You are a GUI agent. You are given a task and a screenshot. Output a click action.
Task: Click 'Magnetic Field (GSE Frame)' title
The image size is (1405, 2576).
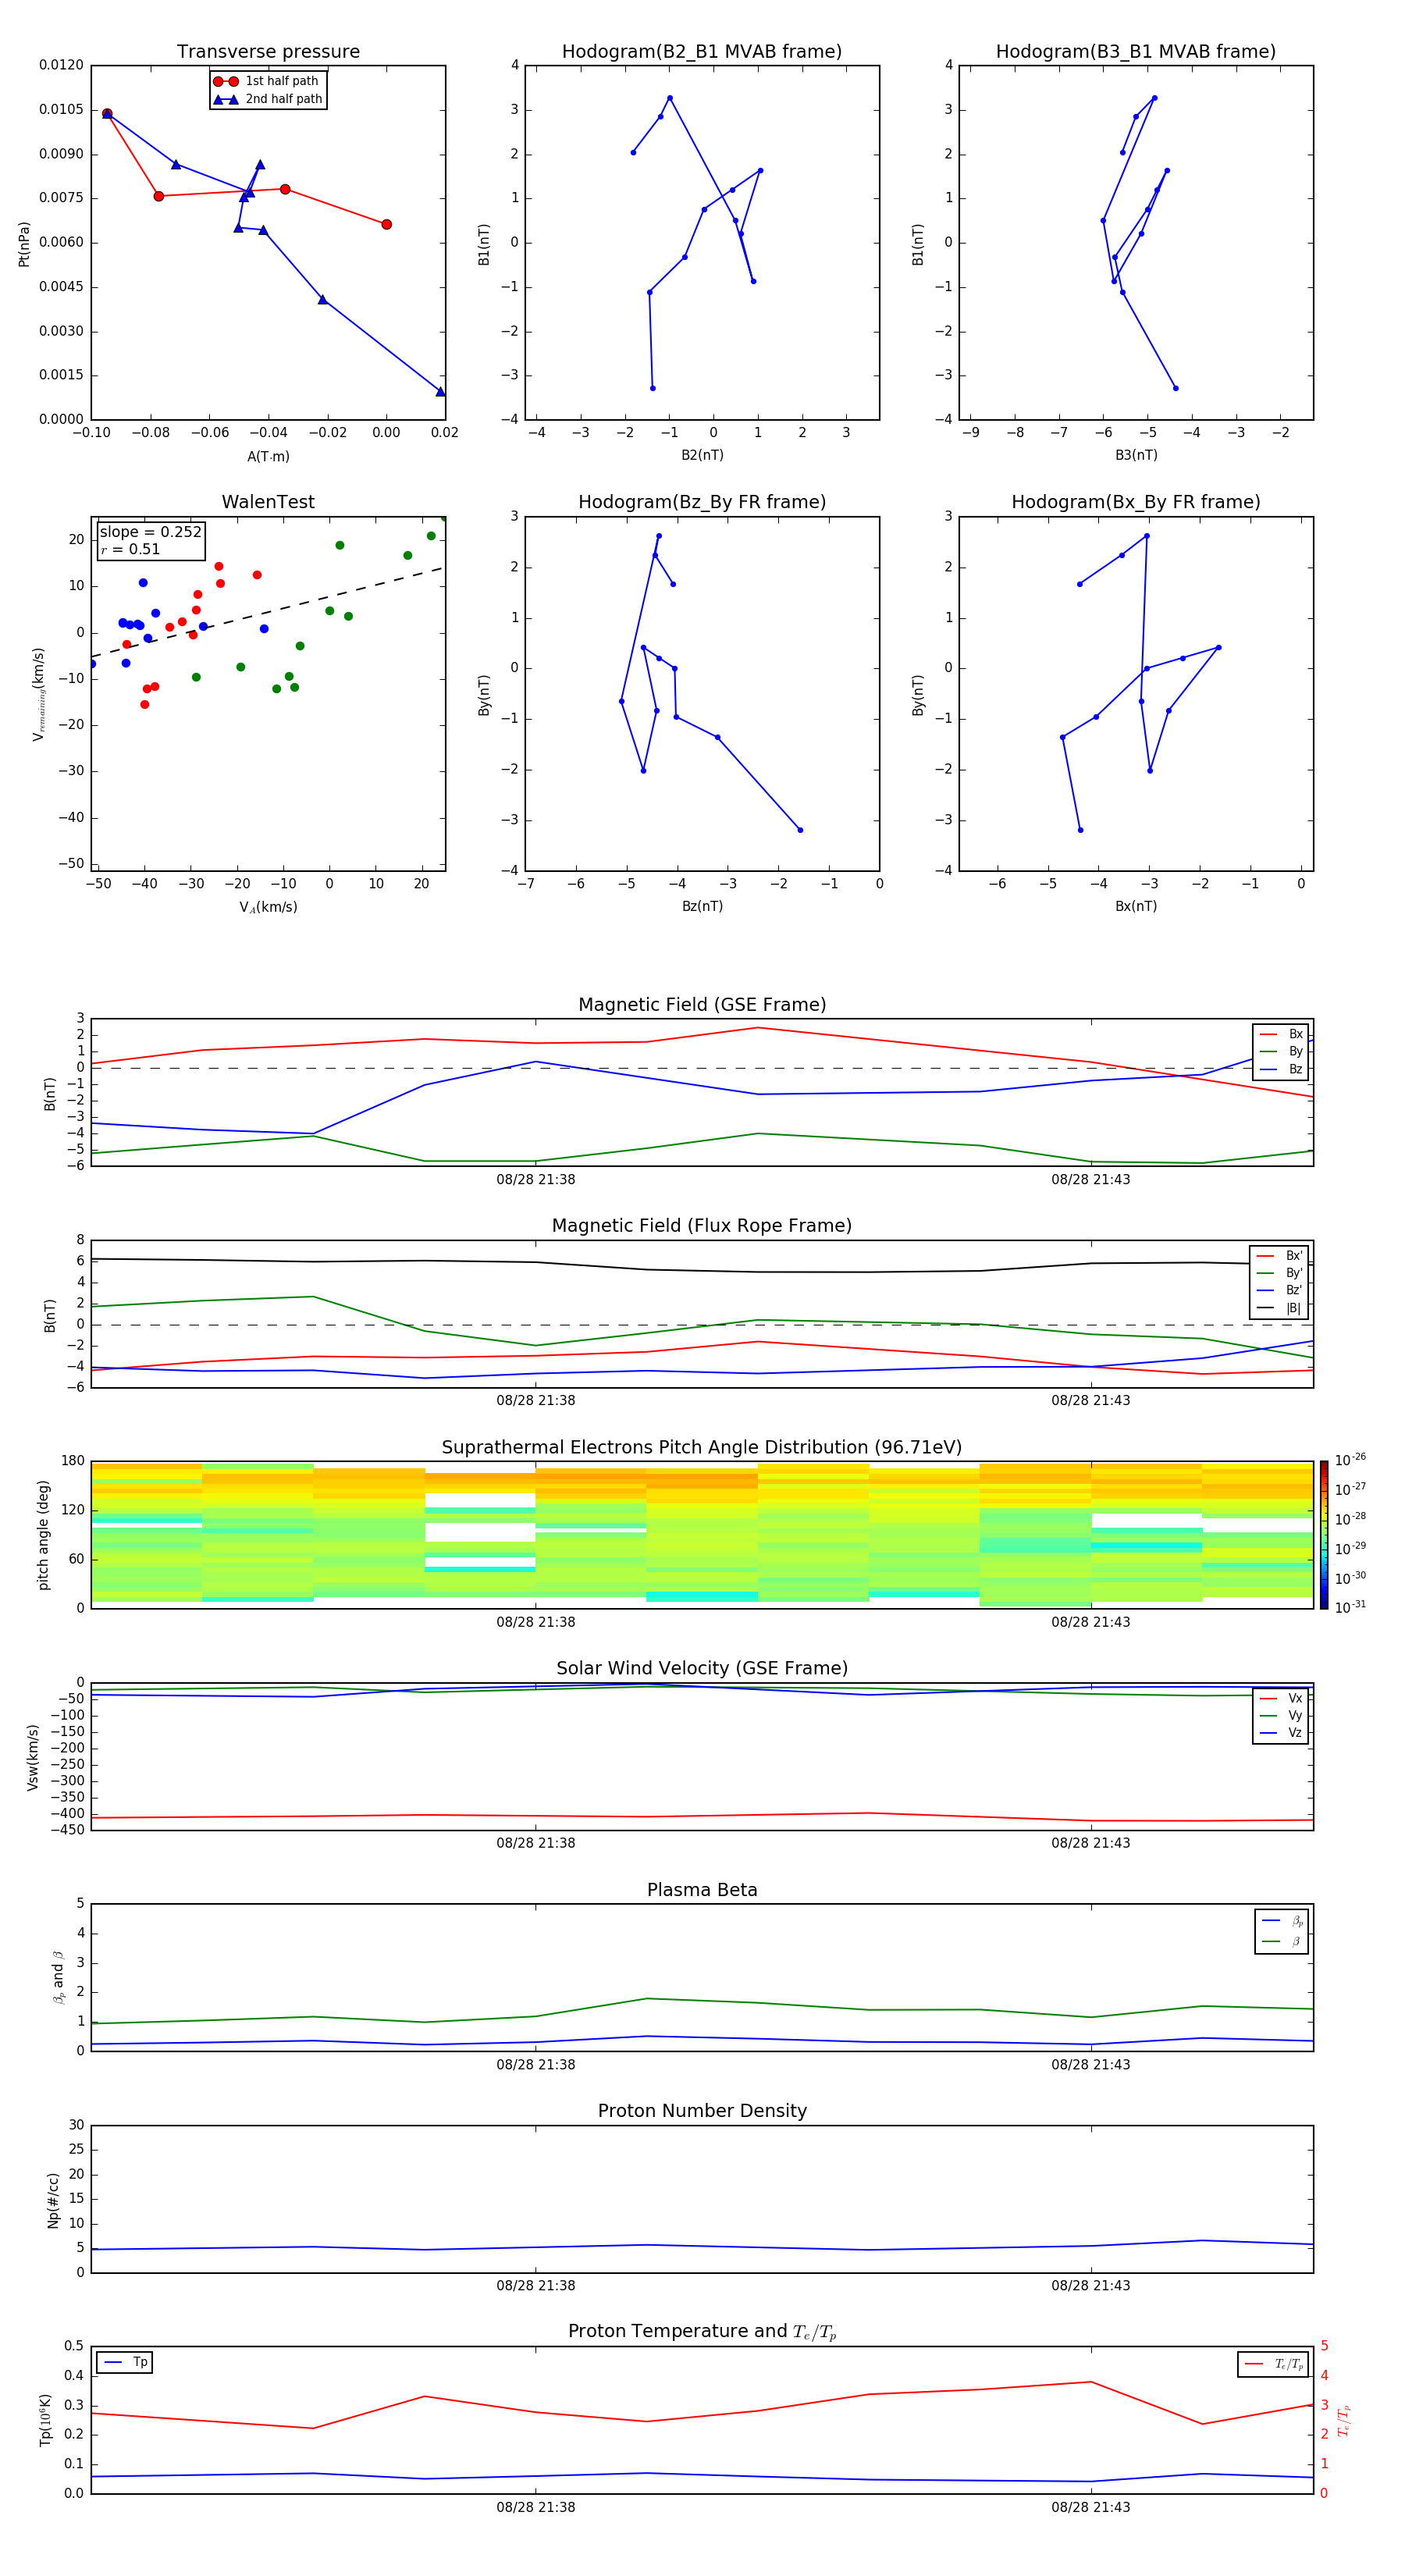[702, 1005]
